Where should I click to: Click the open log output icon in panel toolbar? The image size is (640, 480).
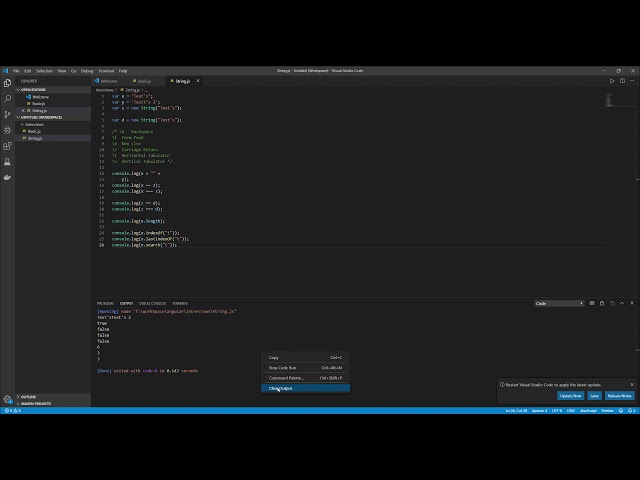[x=612, y=303]
